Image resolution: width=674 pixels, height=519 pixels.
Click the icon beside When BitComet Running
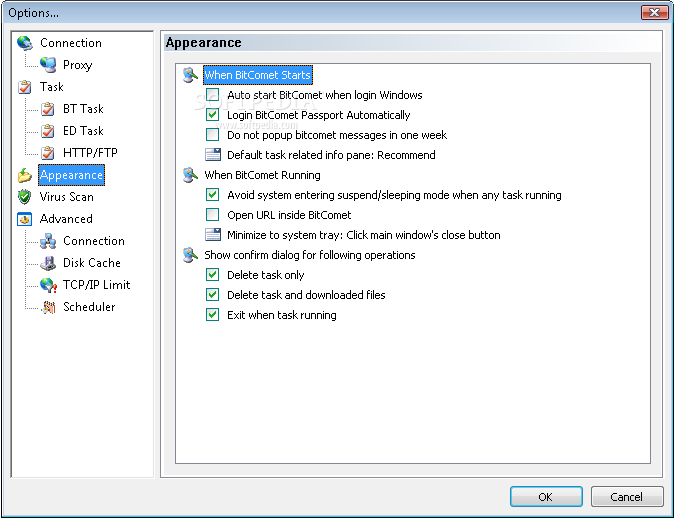(190, 175)
